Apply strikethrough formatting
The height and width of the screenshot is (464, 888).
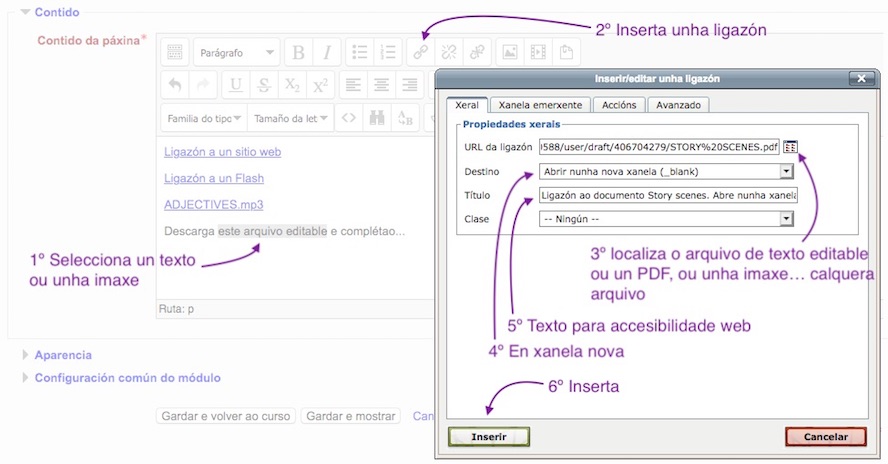(x=264, y=86)
